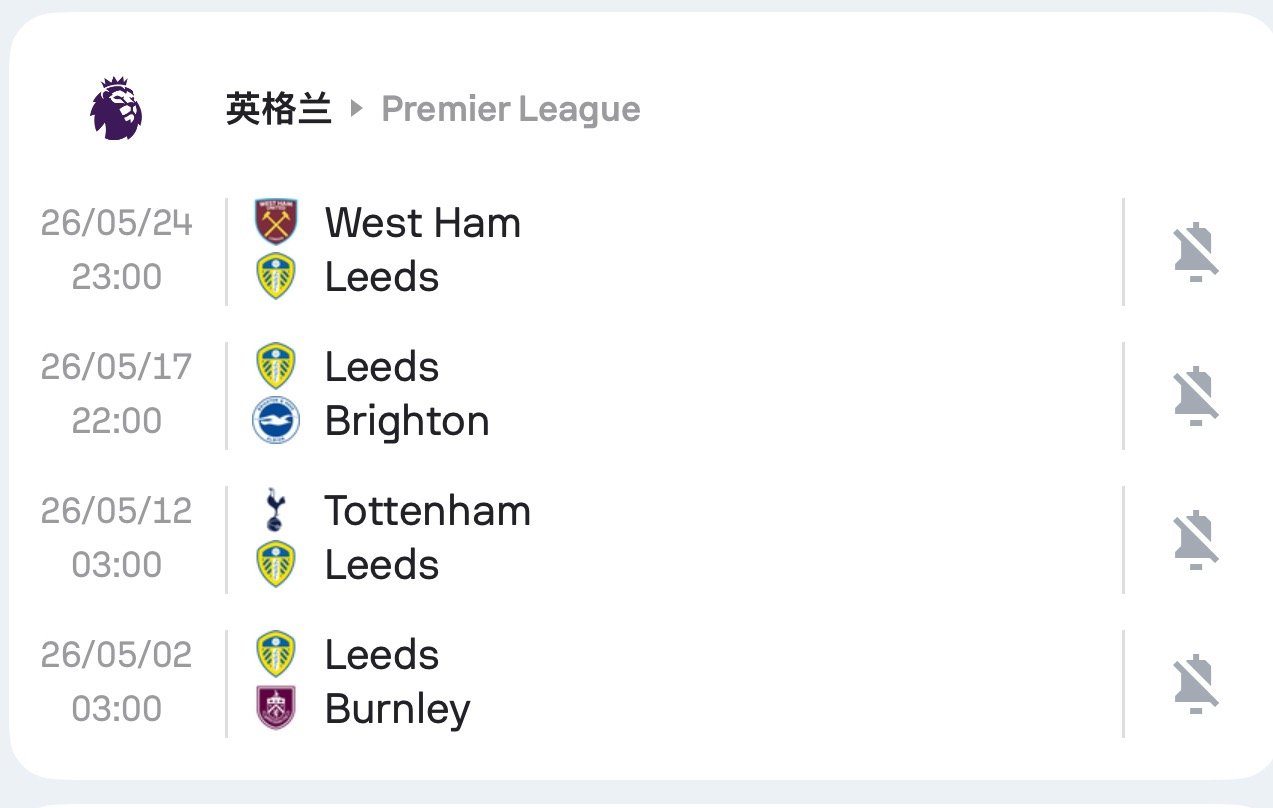Enable notifications for West Ham vs Leeds
The height and width of the screenshot is (808, 1273).
pos(1196,251)
